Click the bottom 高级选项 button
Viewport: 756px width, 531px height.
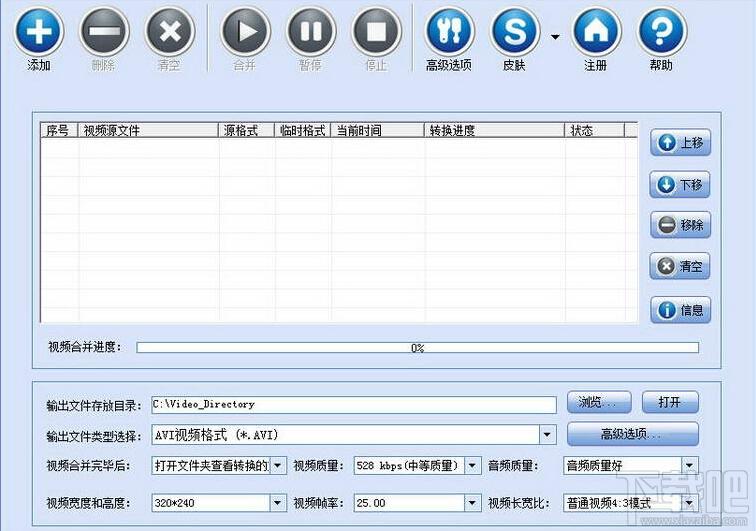[x=633, y=434]
